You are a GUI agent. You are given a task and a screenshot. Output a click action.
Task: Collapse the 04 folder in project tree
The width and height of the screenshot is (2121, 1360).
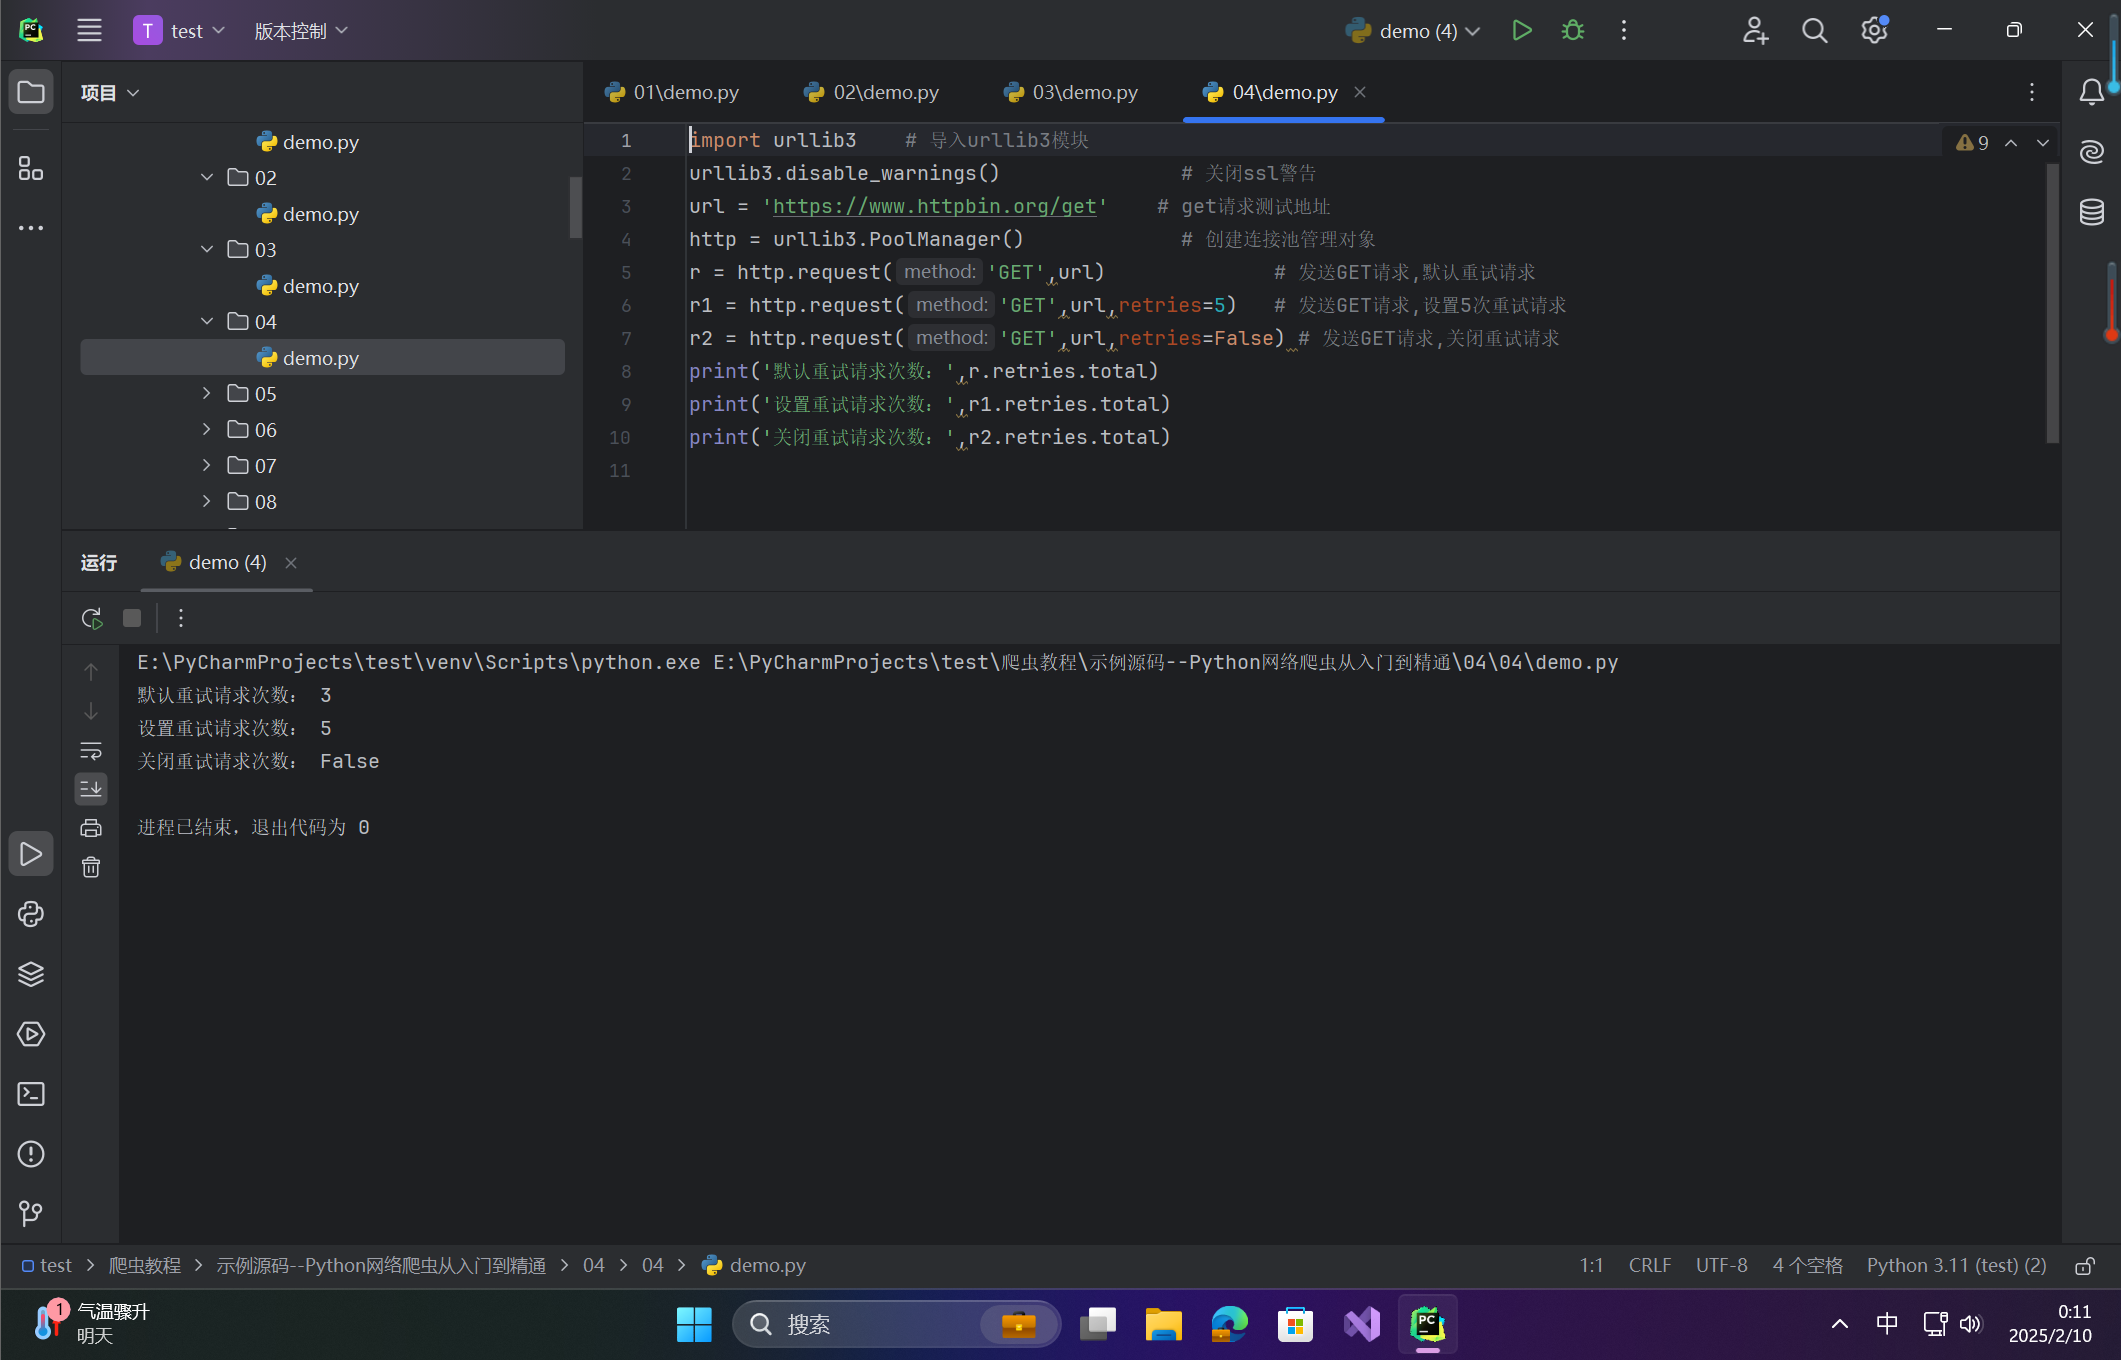[x=207, y=322]
